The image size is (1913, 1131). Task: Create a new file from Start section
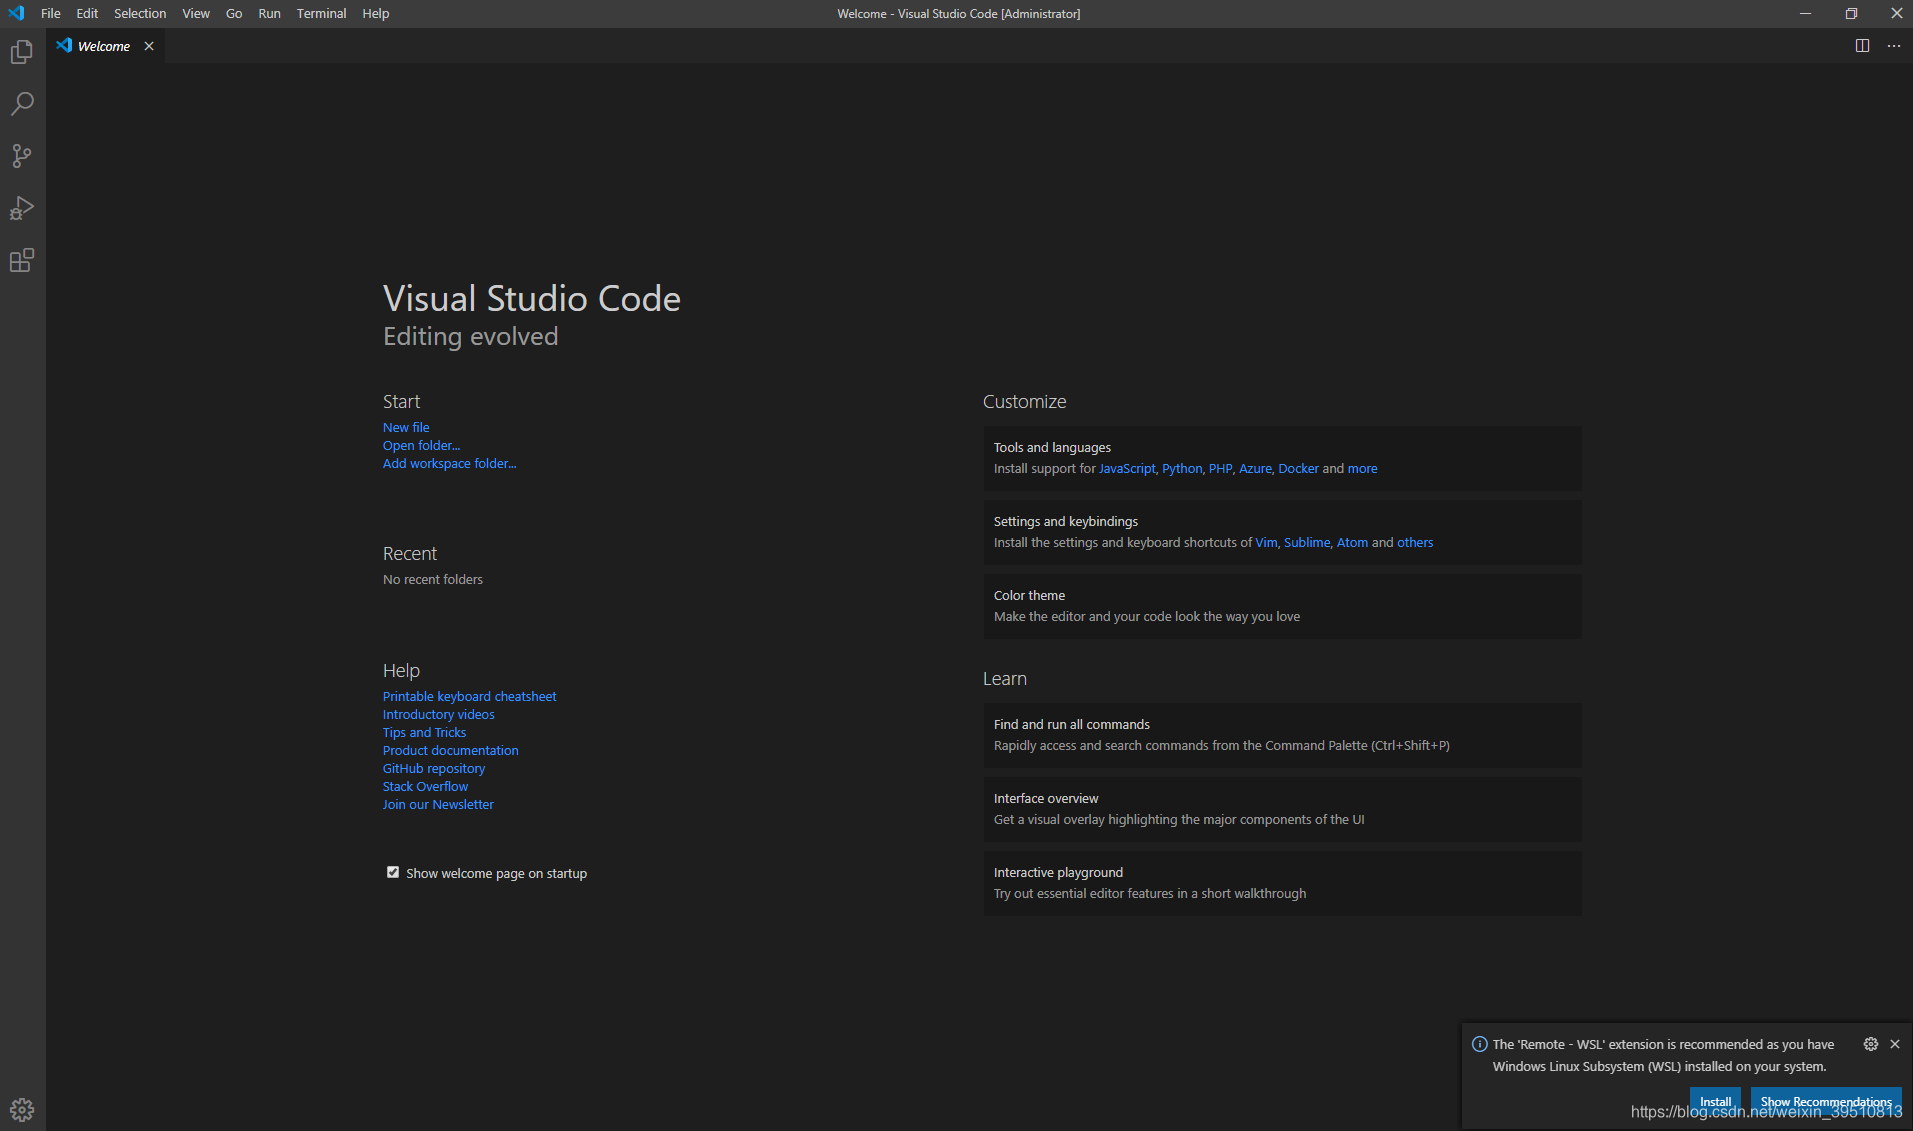tap(405, 426)
